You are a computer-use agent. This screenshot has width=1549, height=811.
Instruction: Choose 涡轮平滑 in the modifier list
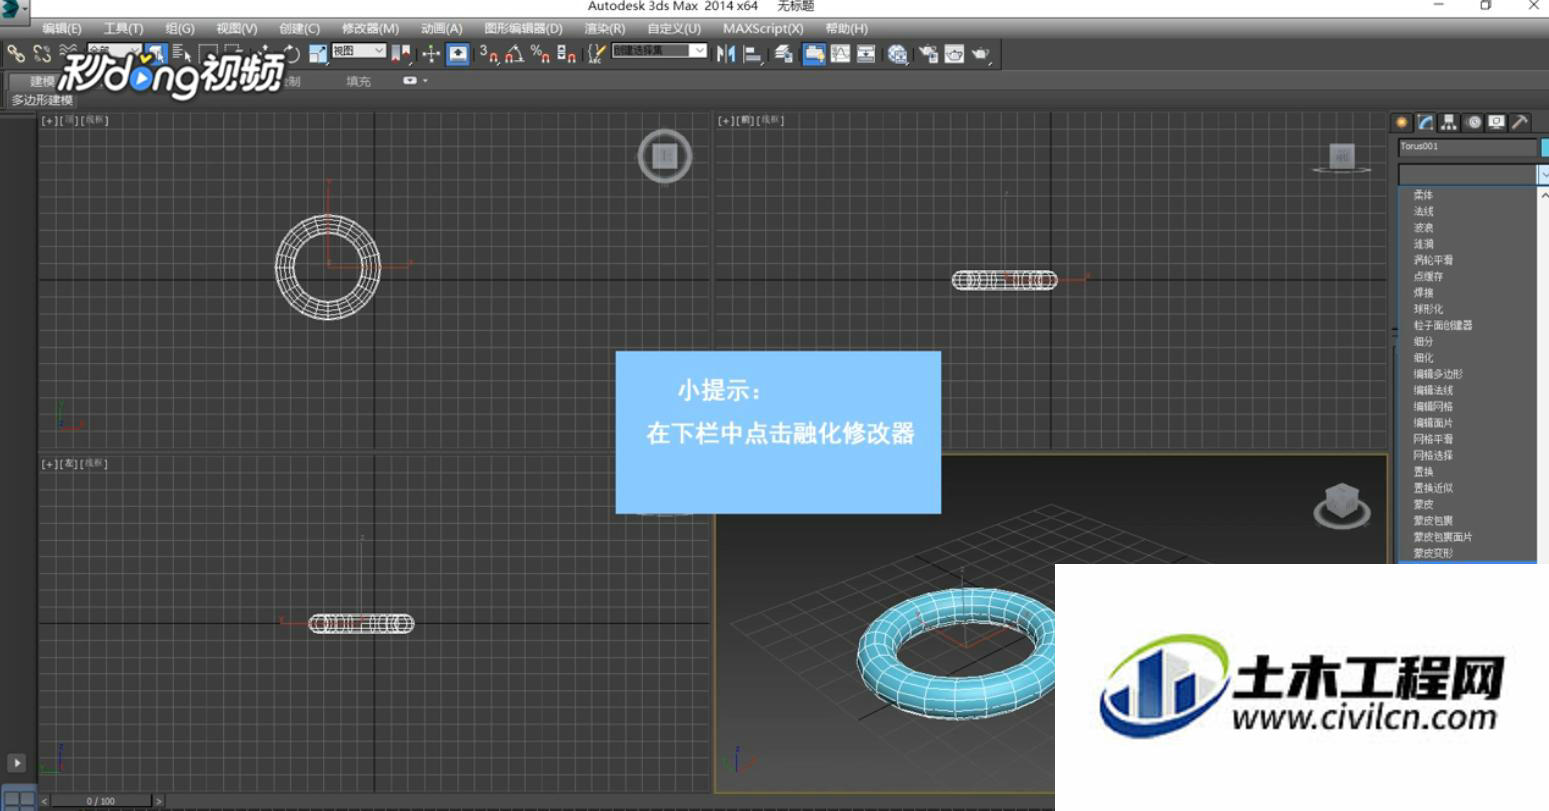pyautogui.click(x=1433, y=260)
